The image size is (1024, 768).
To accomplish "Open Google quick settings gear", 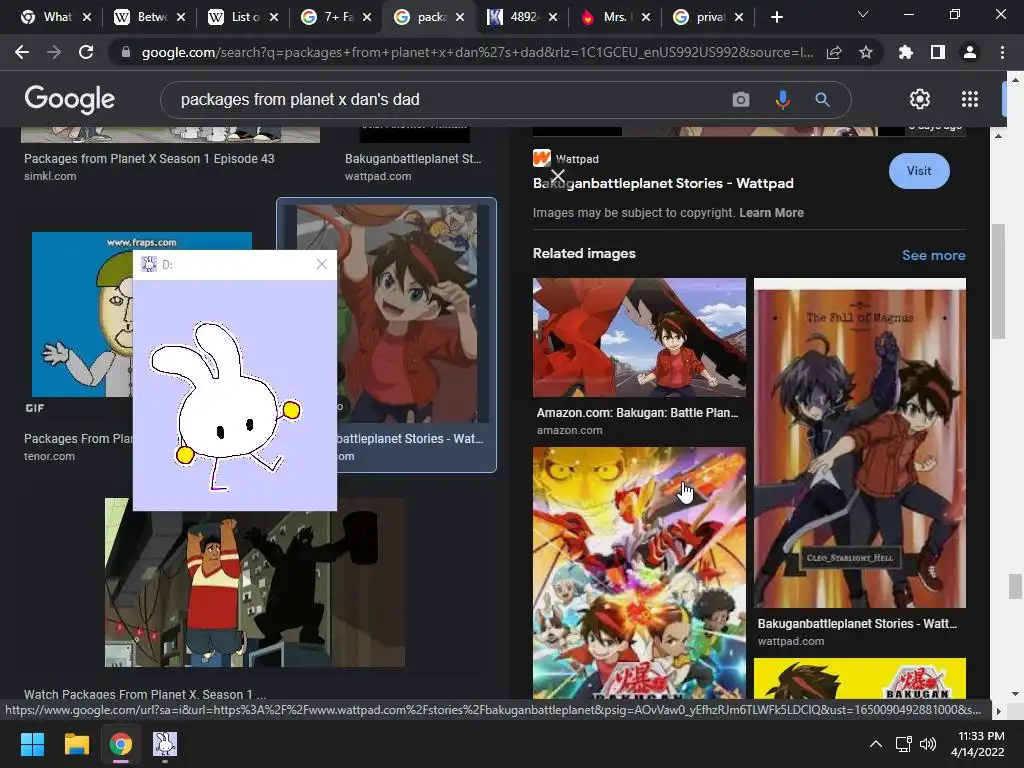I will pyautogui.click(x=920, y=99).
